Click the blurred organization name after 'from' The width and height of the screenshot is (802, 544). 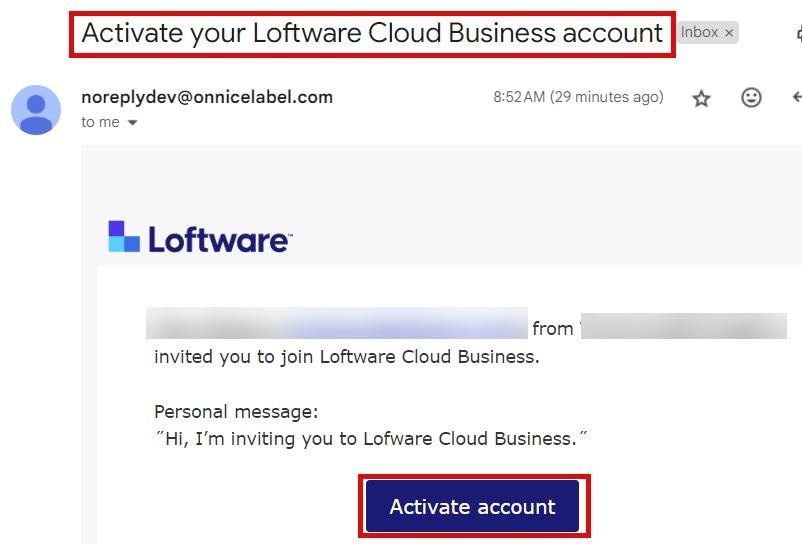(683, 326)
